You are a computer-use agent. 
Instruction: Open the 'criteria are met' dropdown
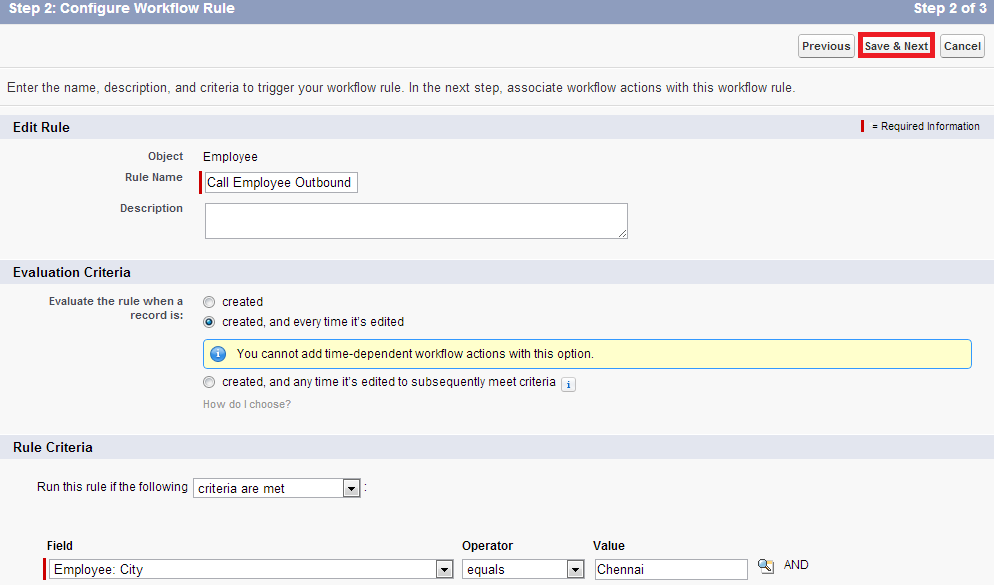277,488
